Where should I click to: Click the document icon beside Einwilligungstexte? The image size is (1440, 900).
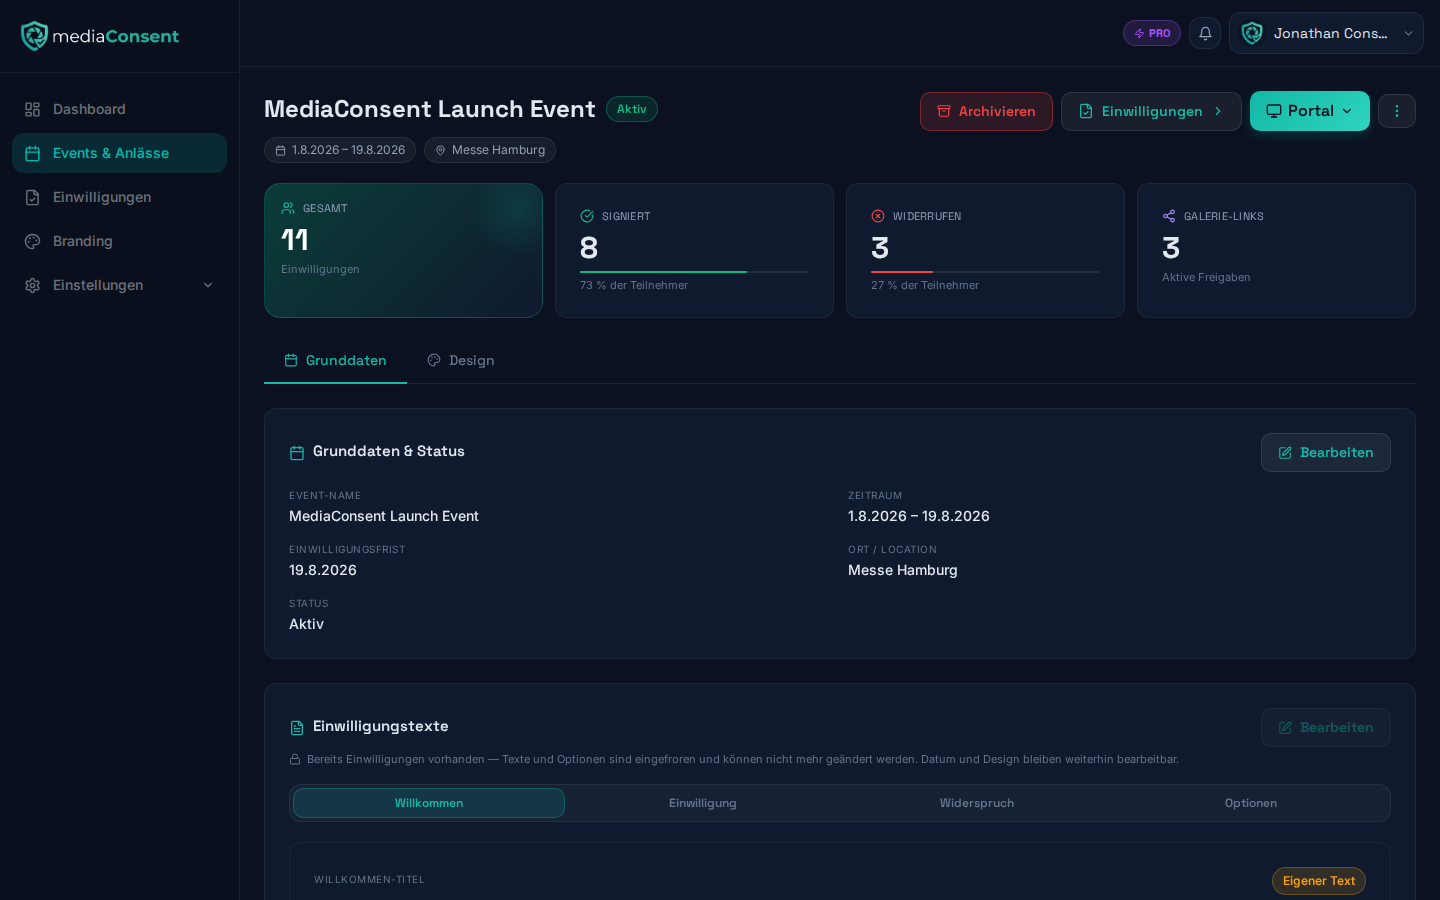click(297, 728)
